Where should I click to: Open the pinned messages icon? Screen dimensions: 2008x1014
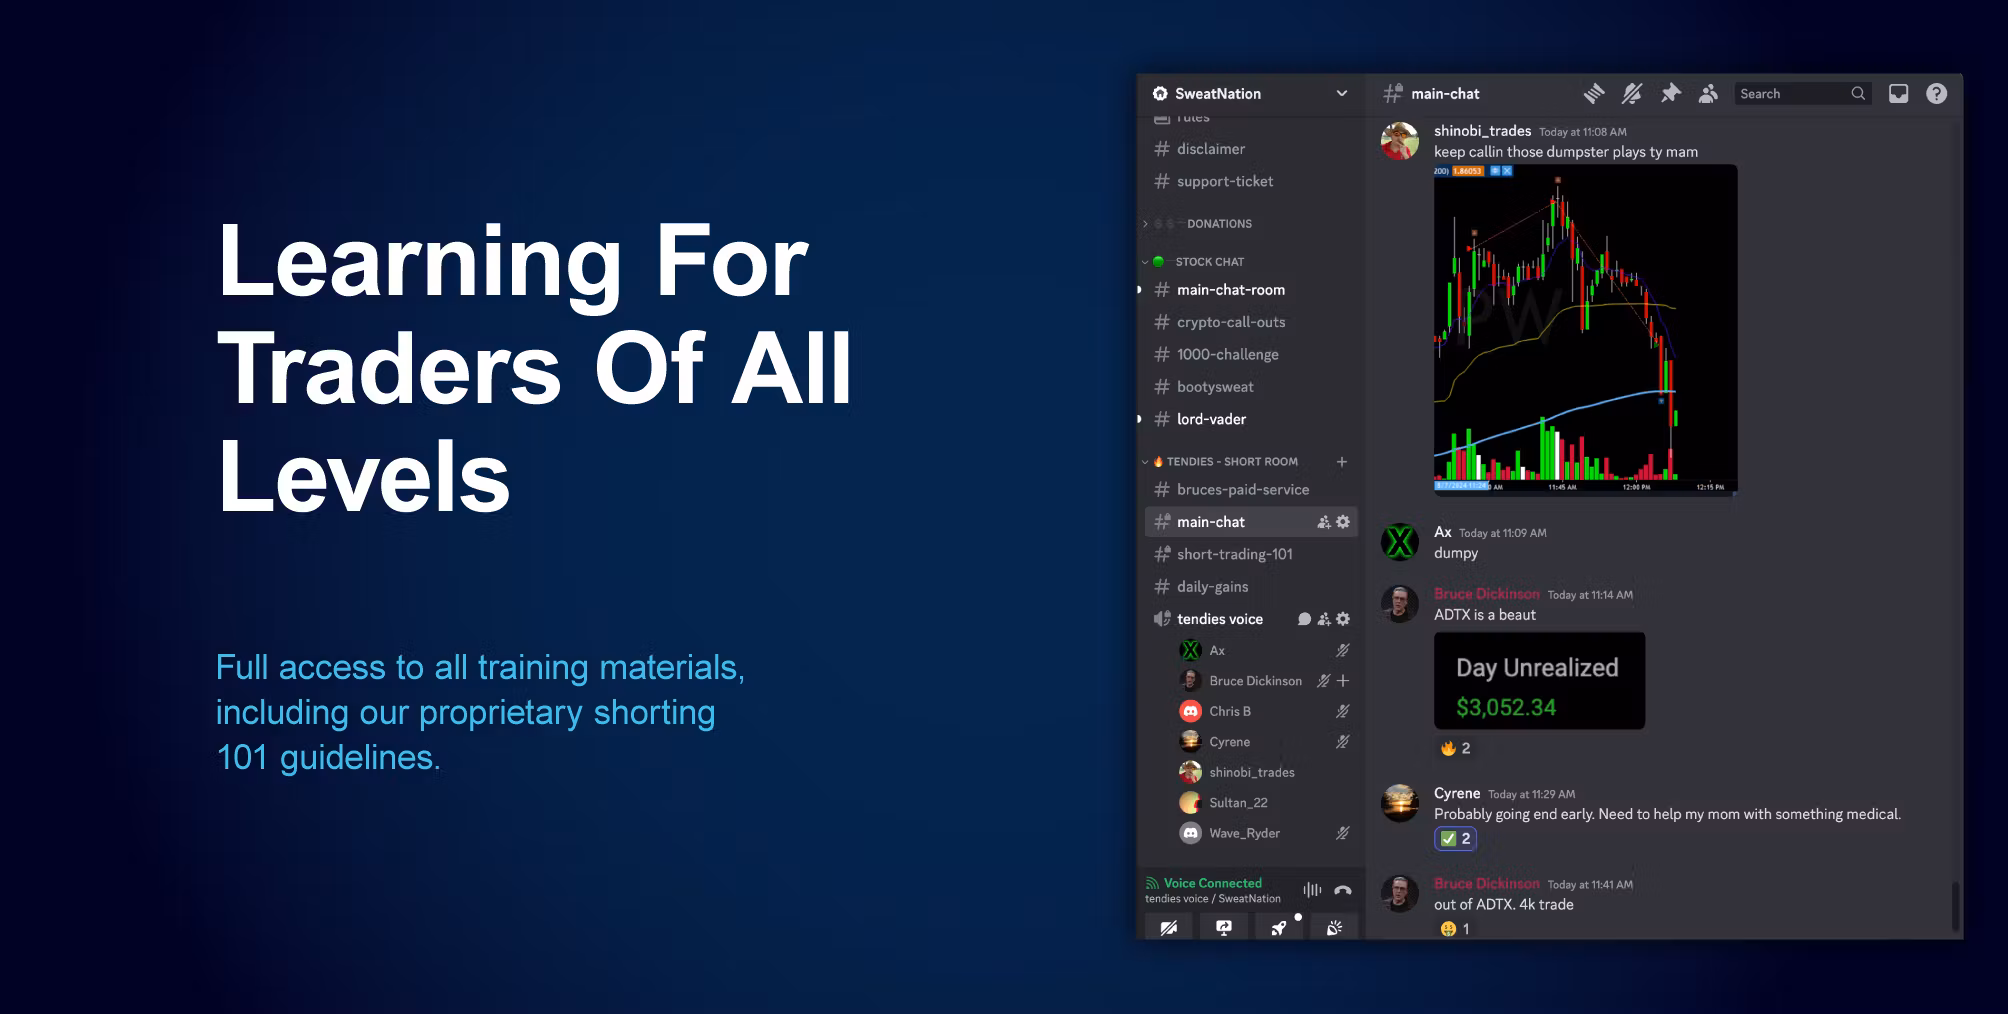click(x=1670, y=94)
